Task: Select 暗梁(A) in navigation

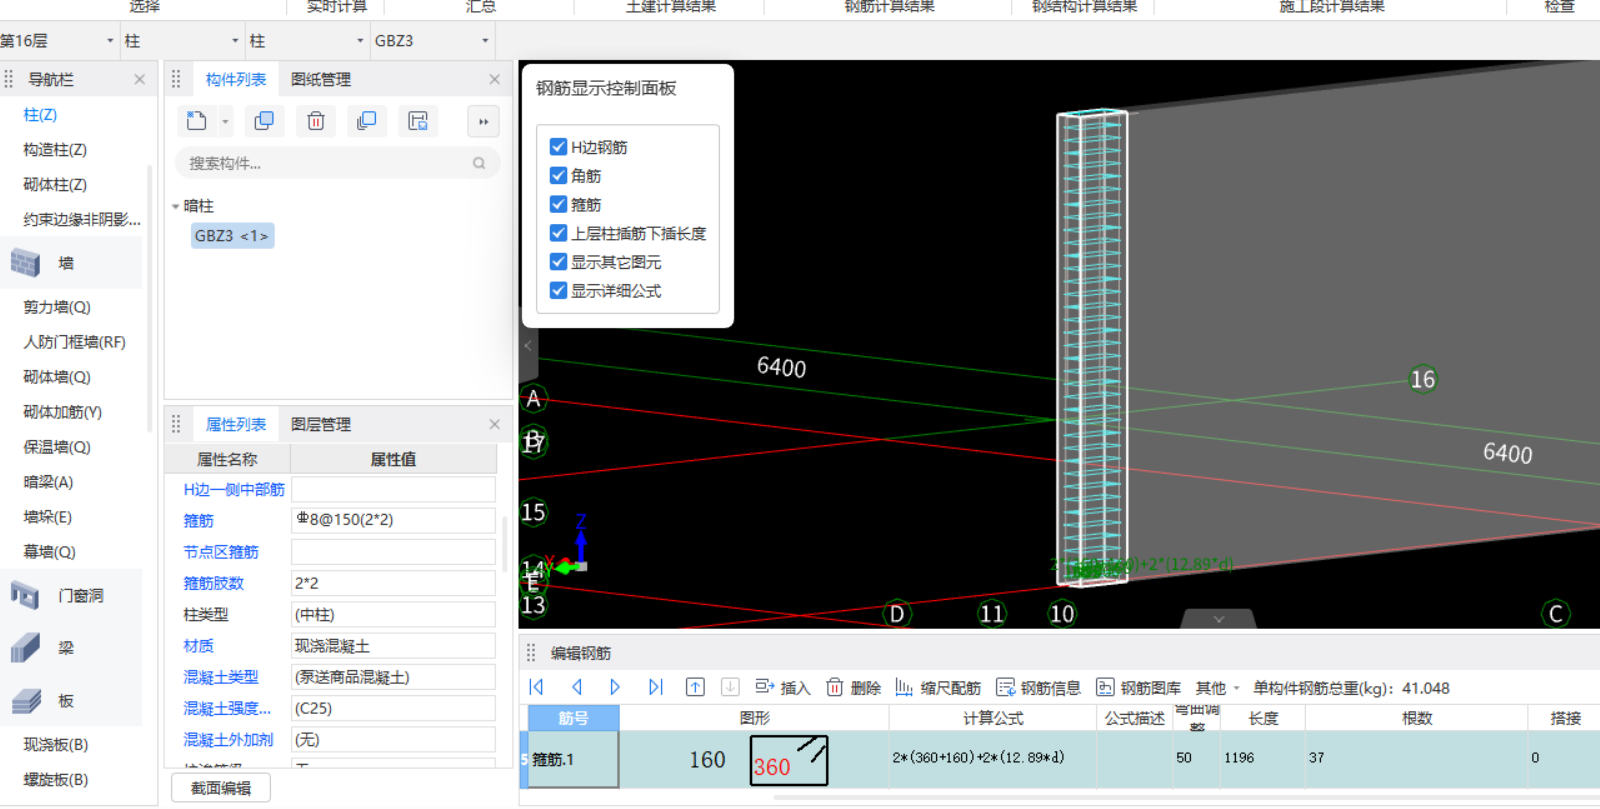Action: 48,482
